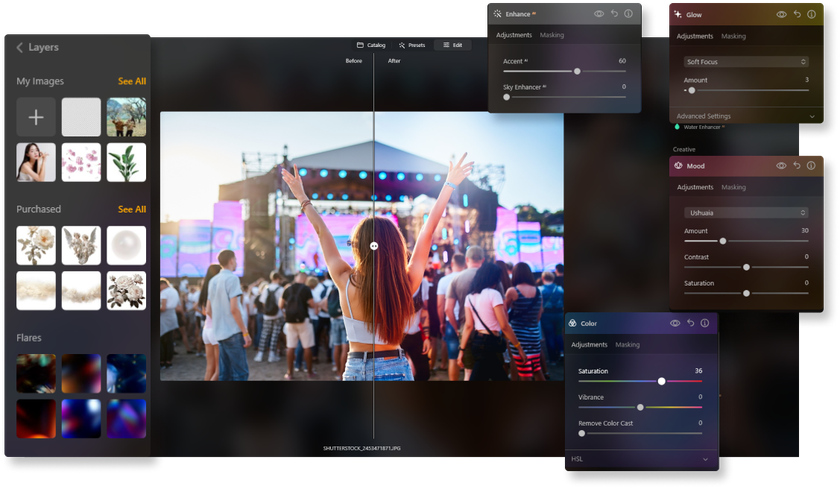Viewport: 840px width, 489px height.
Task: Reset the Enhance panel adjustments
Action: click(614, 14)
